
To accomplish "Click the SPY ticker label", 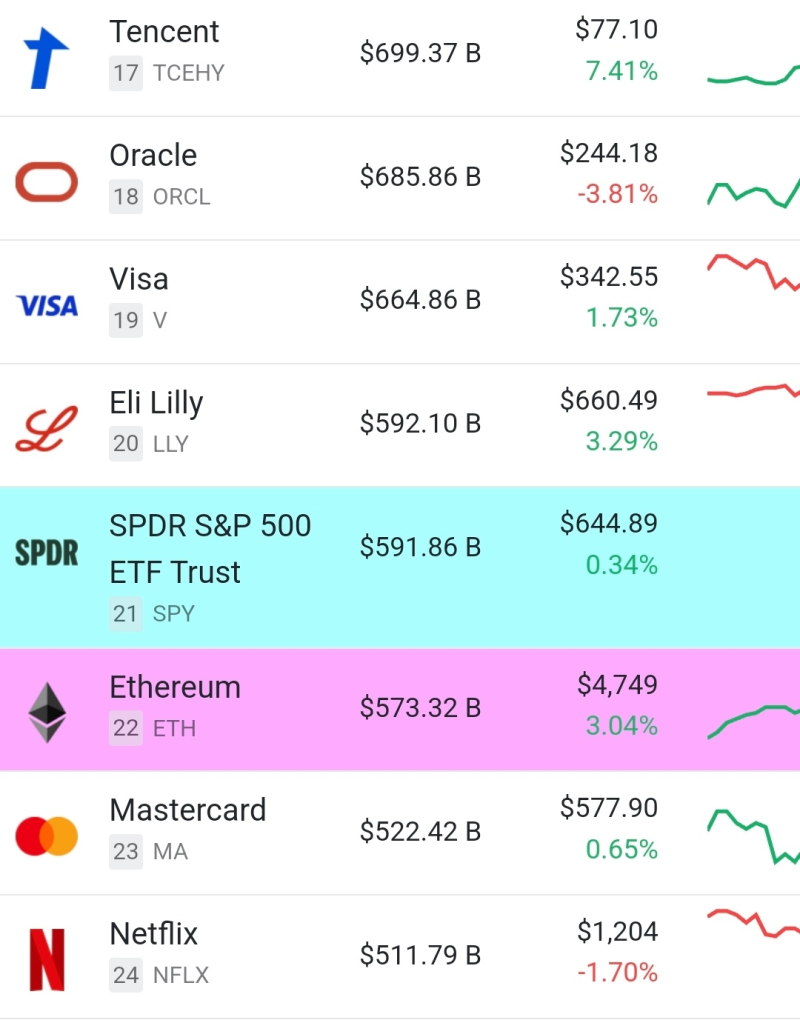I will click(x=174, y=614).
